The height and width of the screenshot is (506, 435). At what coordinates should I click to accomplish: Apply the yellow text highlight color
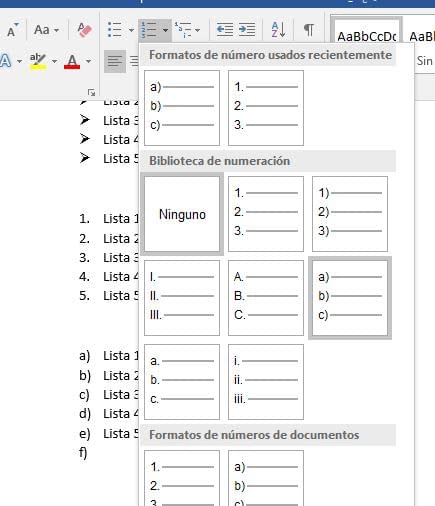pos(38,61)
